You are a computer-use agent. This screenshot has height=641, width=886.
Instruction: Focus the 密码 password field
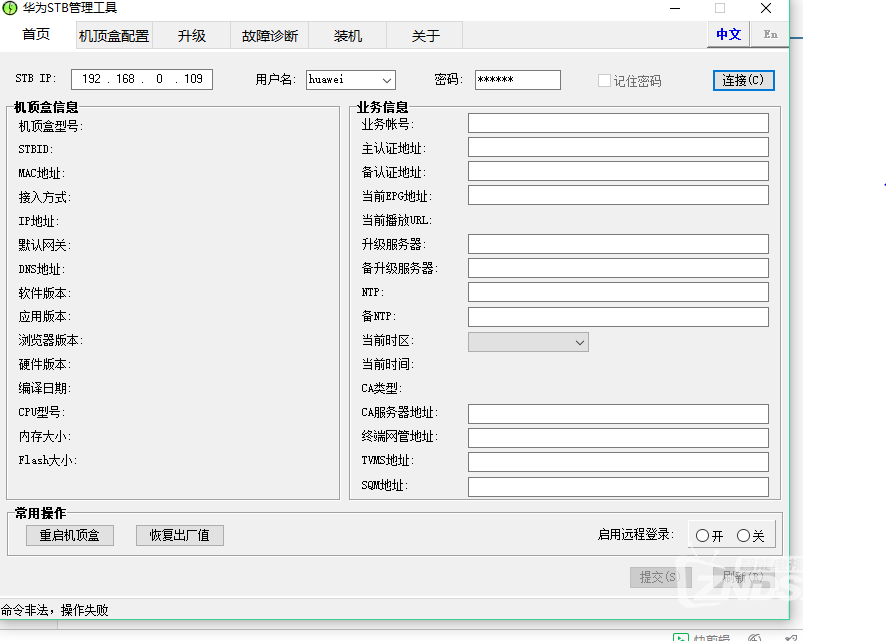pos(518,80)
